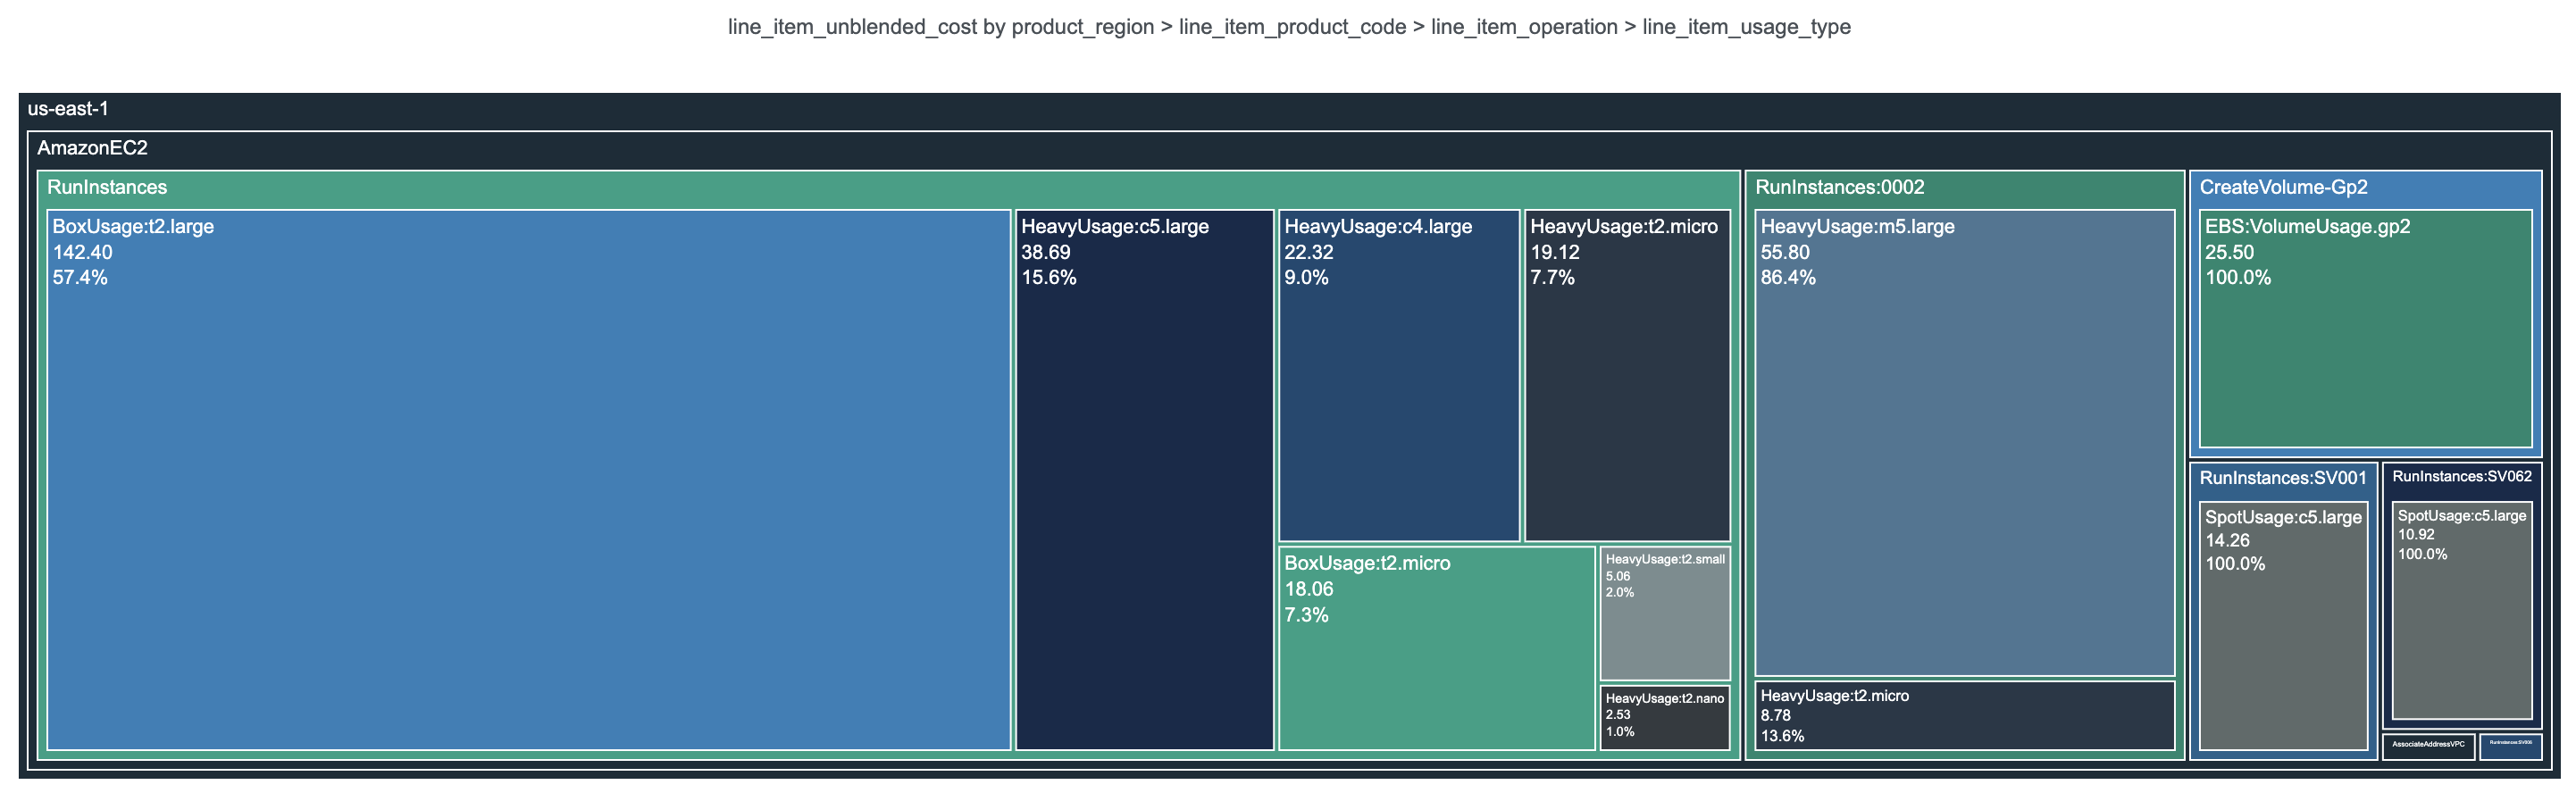2576x793 pixels.
Task: Click the tiny AssociateAddressVPC tile
Action: click(x=2428, y=747)
